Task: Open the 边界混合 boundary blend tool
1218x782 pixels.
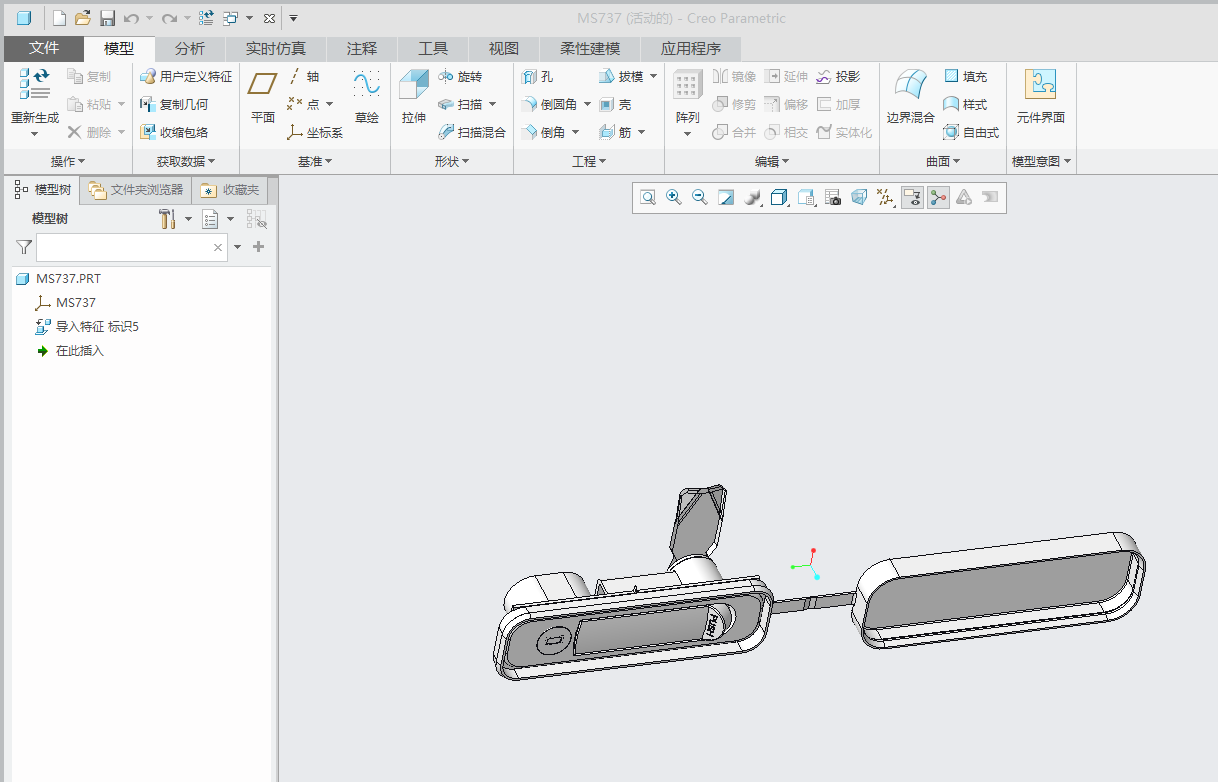Action: [x=910, y=97]
